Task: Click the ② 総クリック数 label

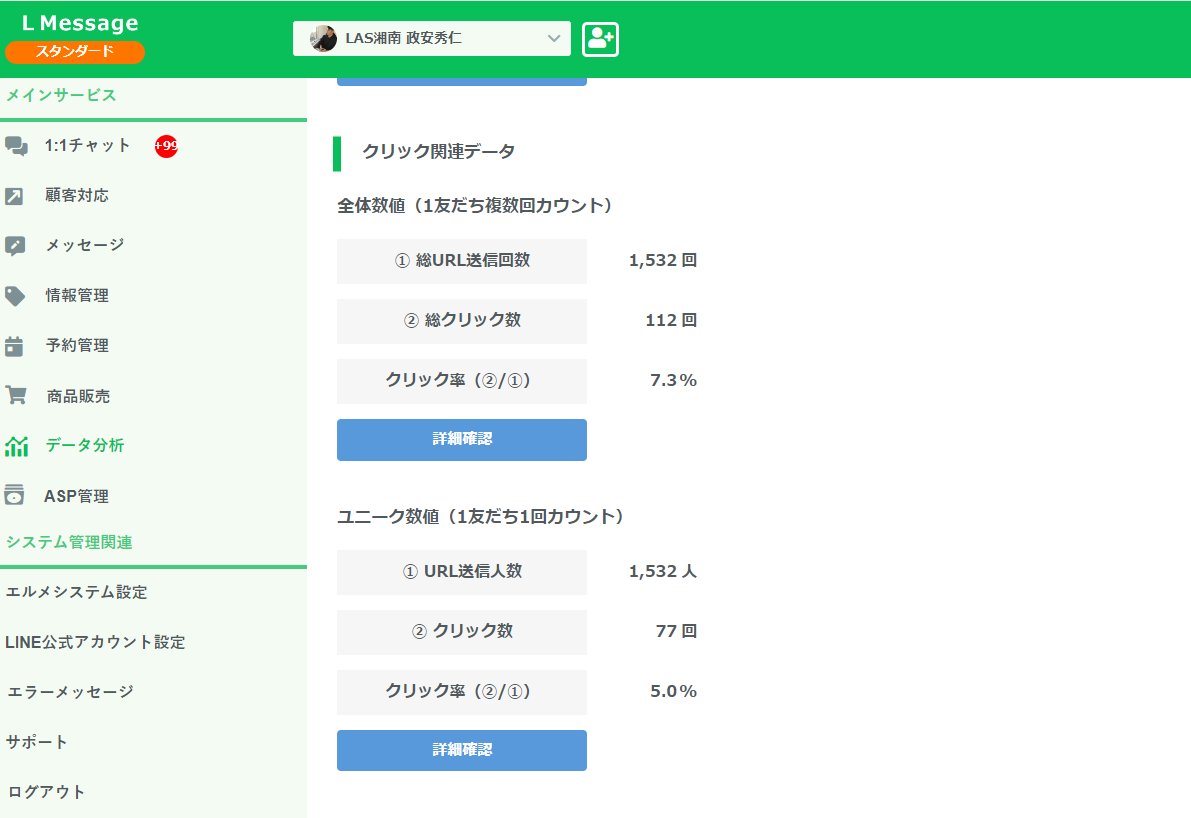Action: point(462,321)
